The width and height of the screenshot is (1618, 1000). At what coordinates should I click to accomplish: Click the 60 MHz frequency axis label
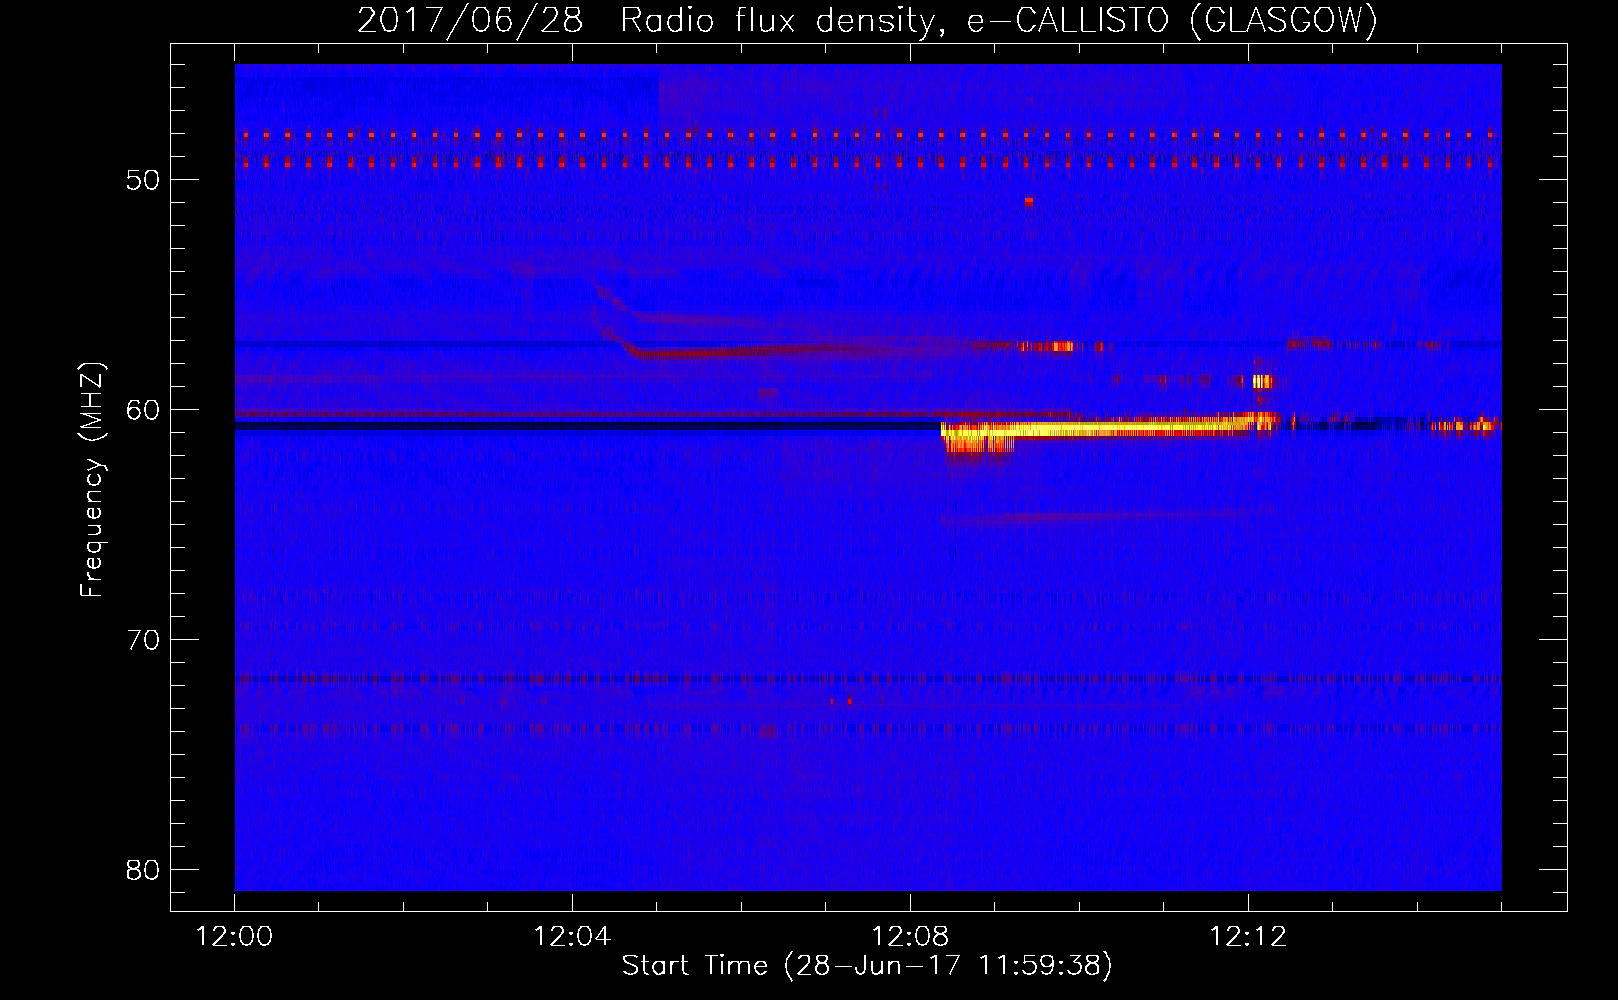(143, 410)
